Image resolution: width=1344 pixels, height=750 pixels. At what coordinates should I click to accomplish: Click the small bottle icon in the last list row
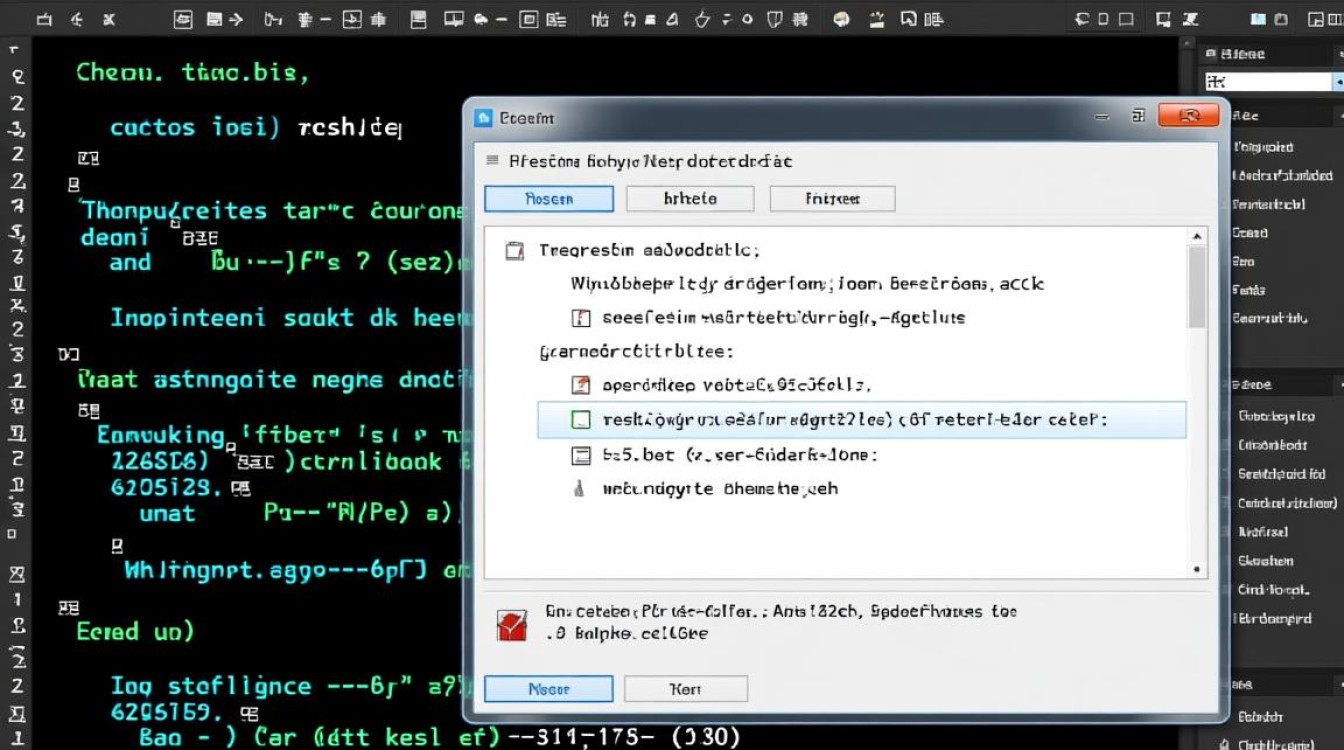click(x=579, y=489)
